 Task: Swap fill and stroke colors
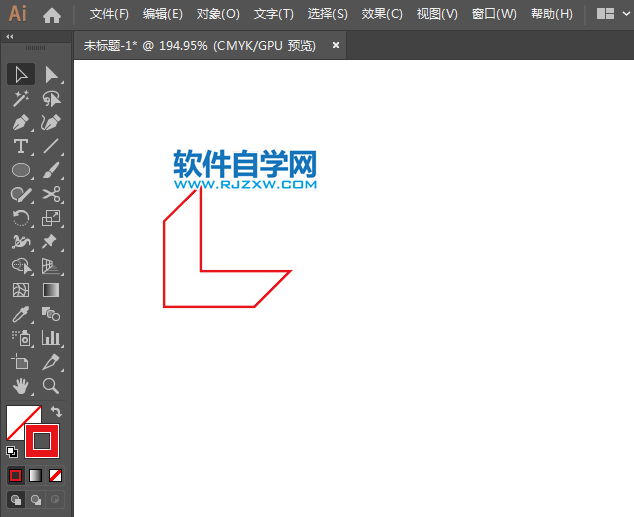pyautogui.click(x=56, y=412)
